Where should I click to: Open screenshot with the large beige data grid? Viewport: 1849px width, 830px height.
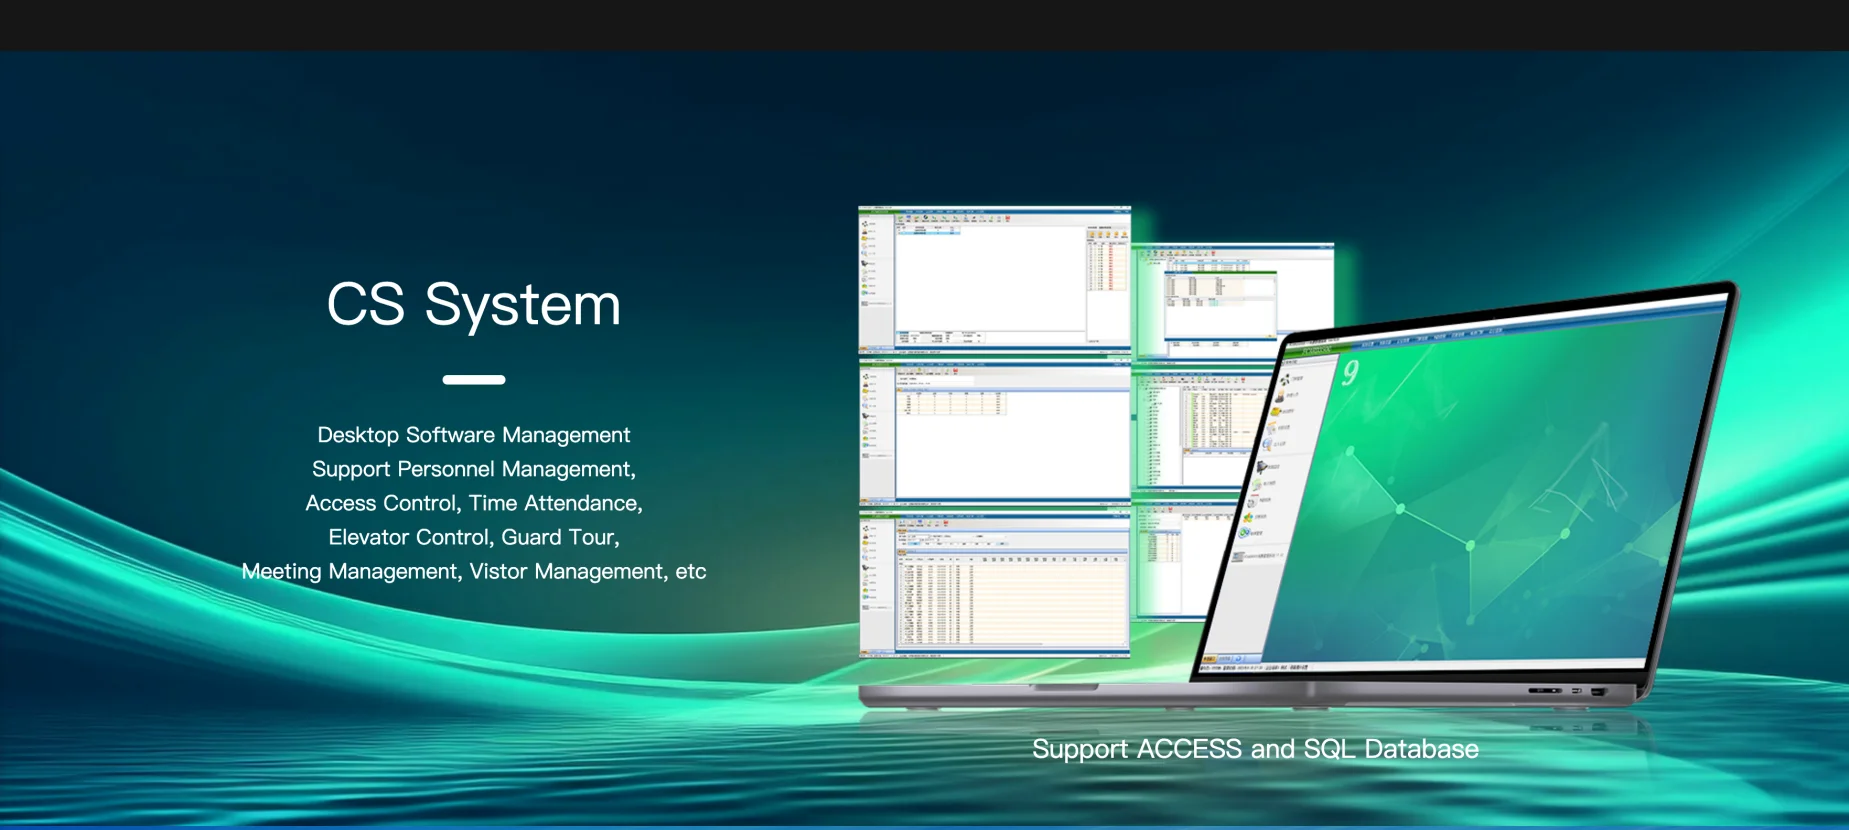995,584
